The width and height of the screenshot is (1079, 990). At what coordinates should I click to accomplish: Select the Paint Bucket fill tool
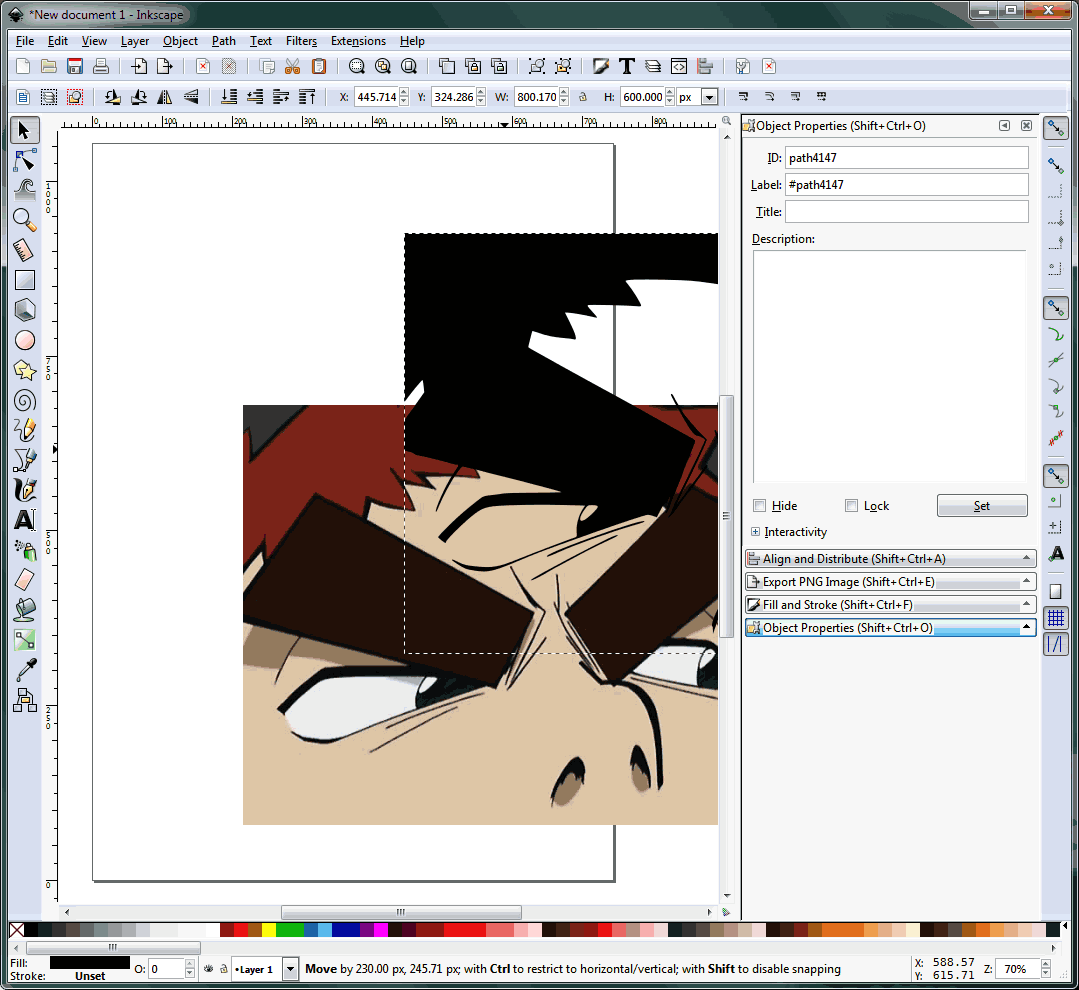(x=24, y=610)
